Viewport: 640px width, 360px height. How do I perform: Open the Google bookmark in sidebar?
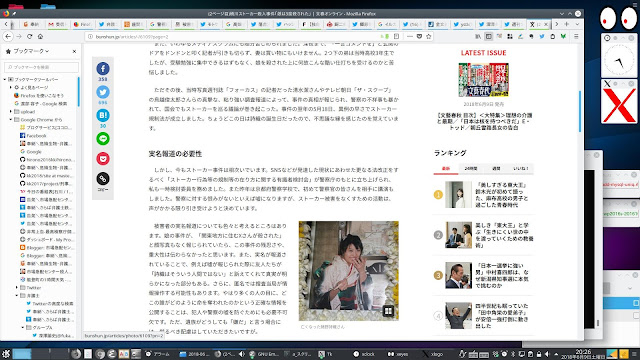31,151
